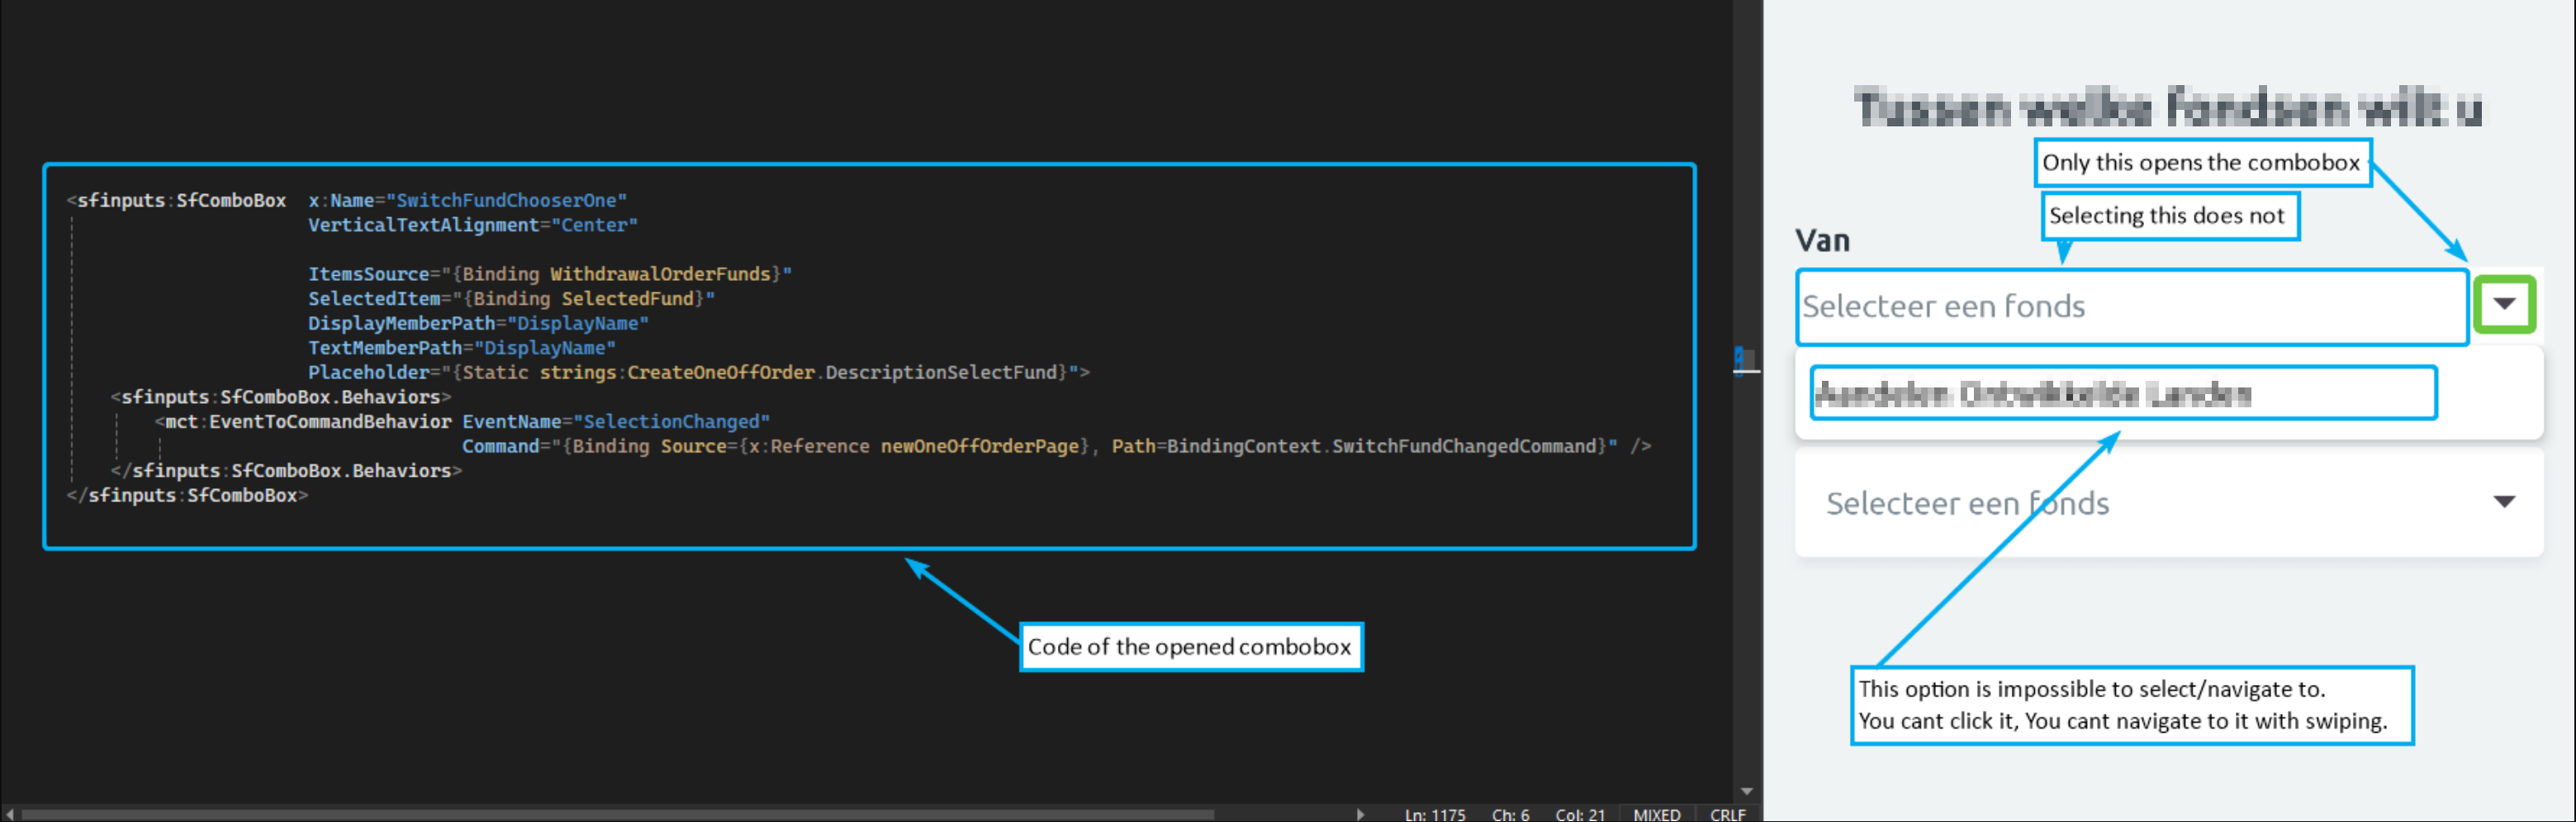2576x822 pixels.
Task: Click the SelectionChanged event name value
Action: click(676, 422)
